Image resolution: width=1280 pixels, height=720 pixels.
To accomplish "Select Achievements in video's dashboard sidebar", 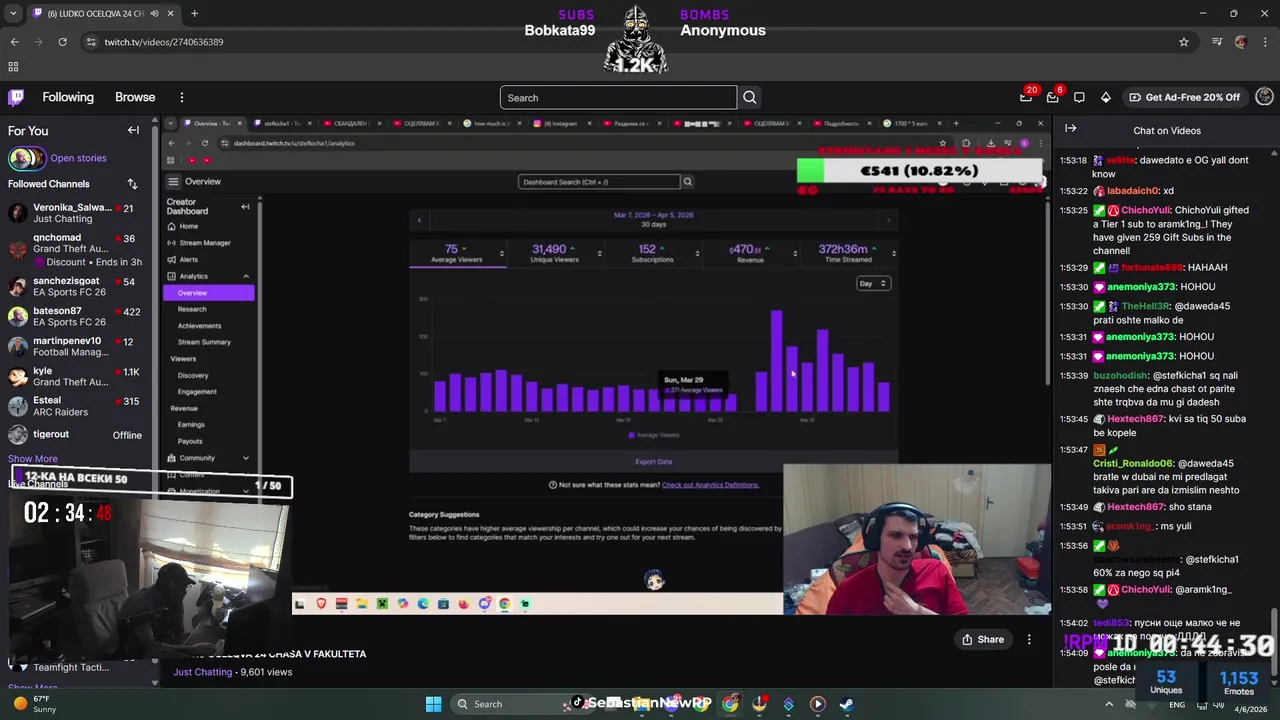I will point(200,326).
